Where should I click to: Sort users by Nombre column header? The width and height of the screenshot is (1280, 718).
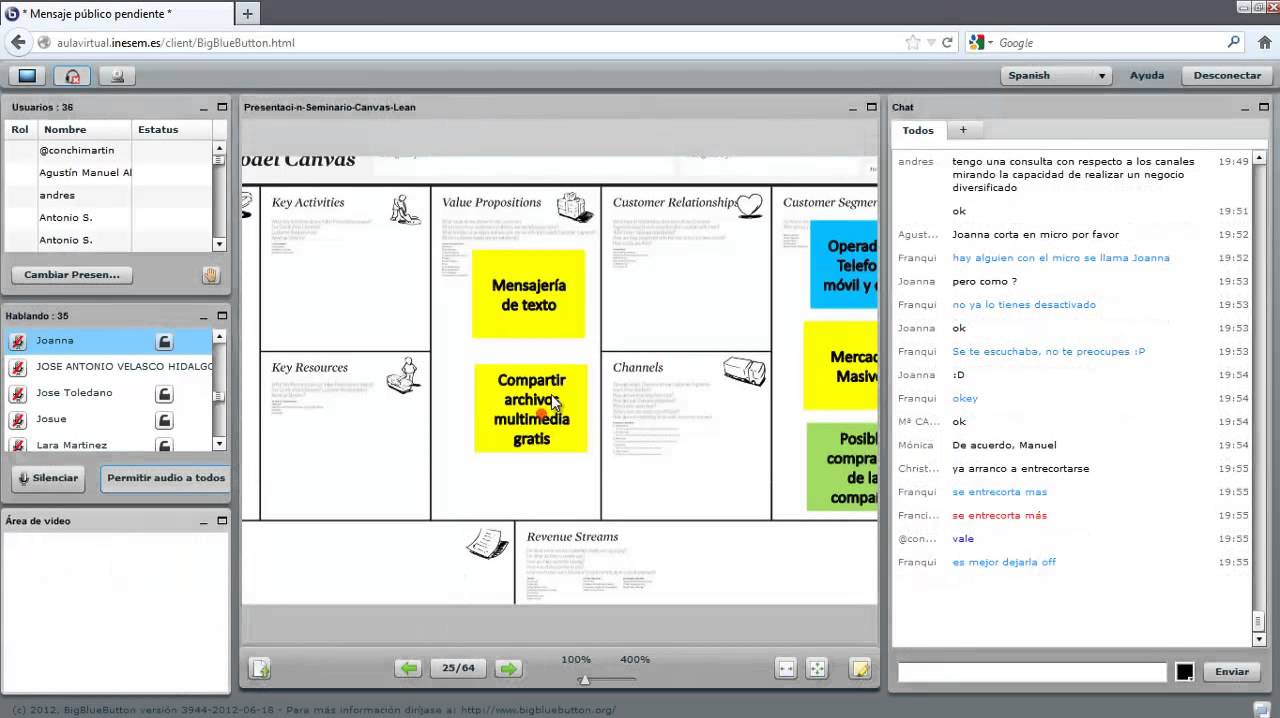[x=85, y=130]
